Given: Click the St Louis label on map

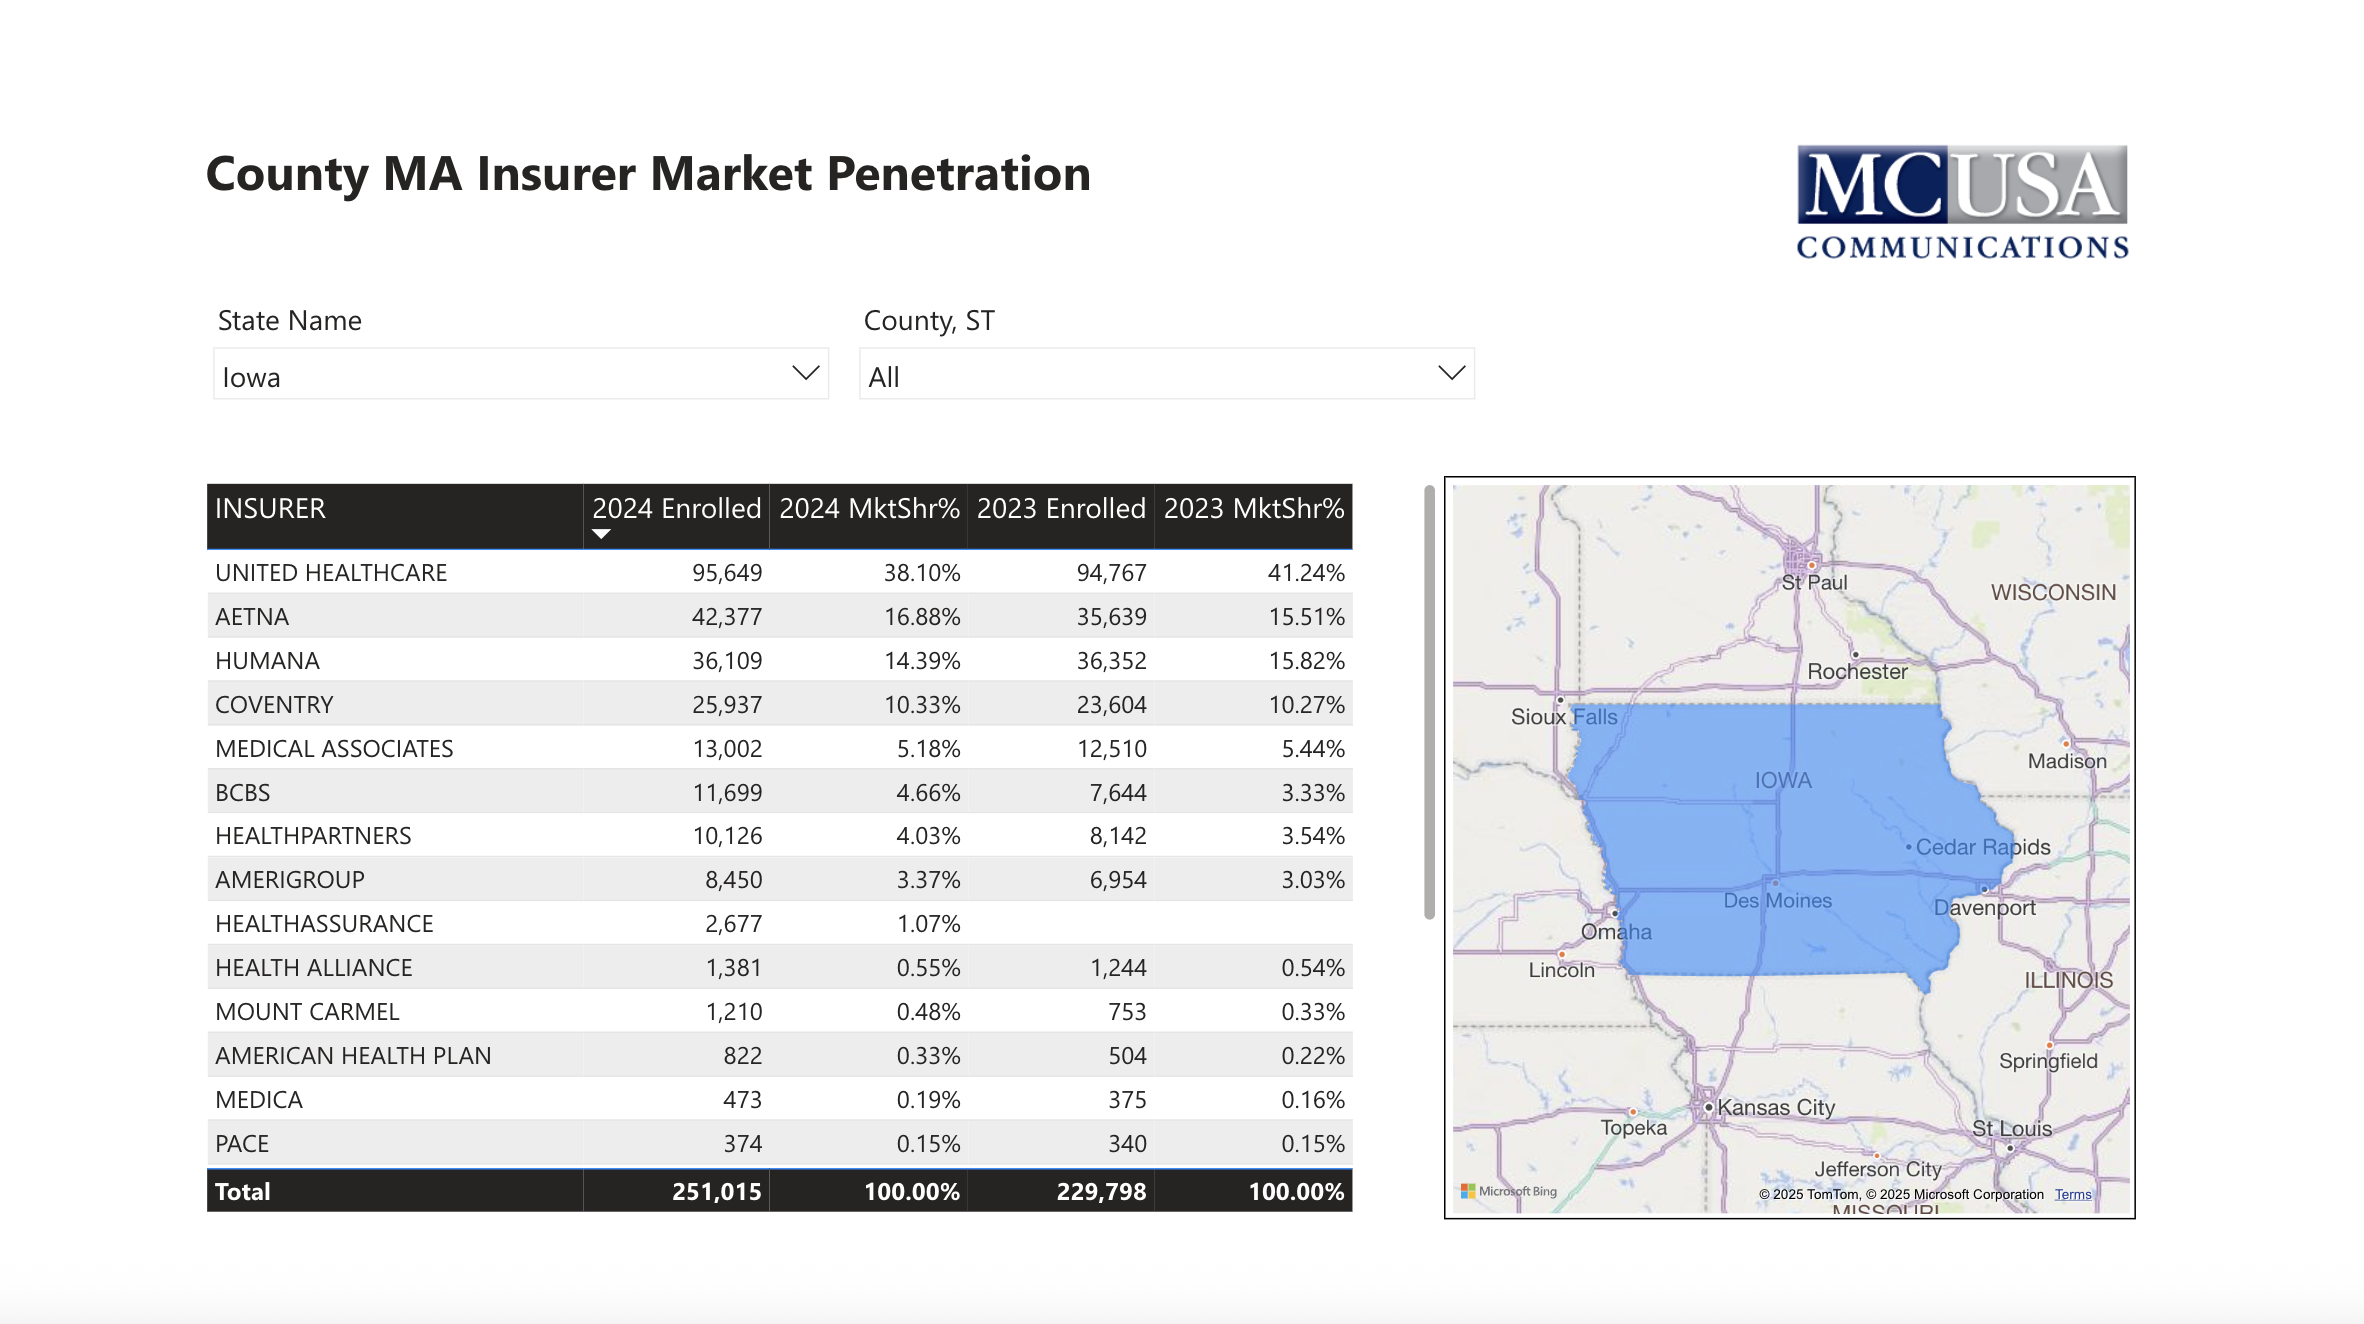Looking at the screenshot, I should [x=2012, y=1128].
